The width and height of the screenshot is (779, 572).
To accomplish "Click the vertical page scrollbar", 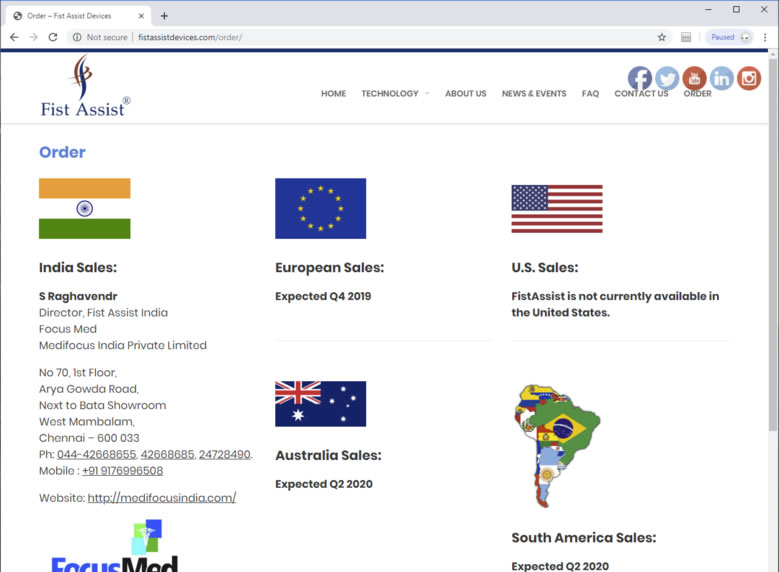I will [773, 300].
